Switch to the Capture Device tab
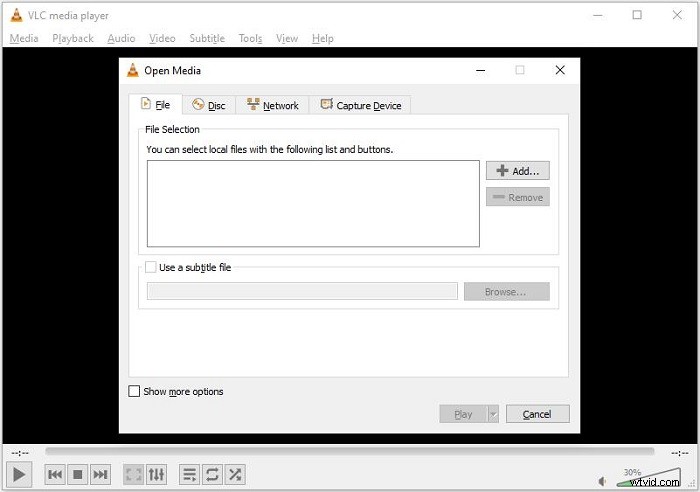This screenshot has width=700, height=492. point(360,105)
